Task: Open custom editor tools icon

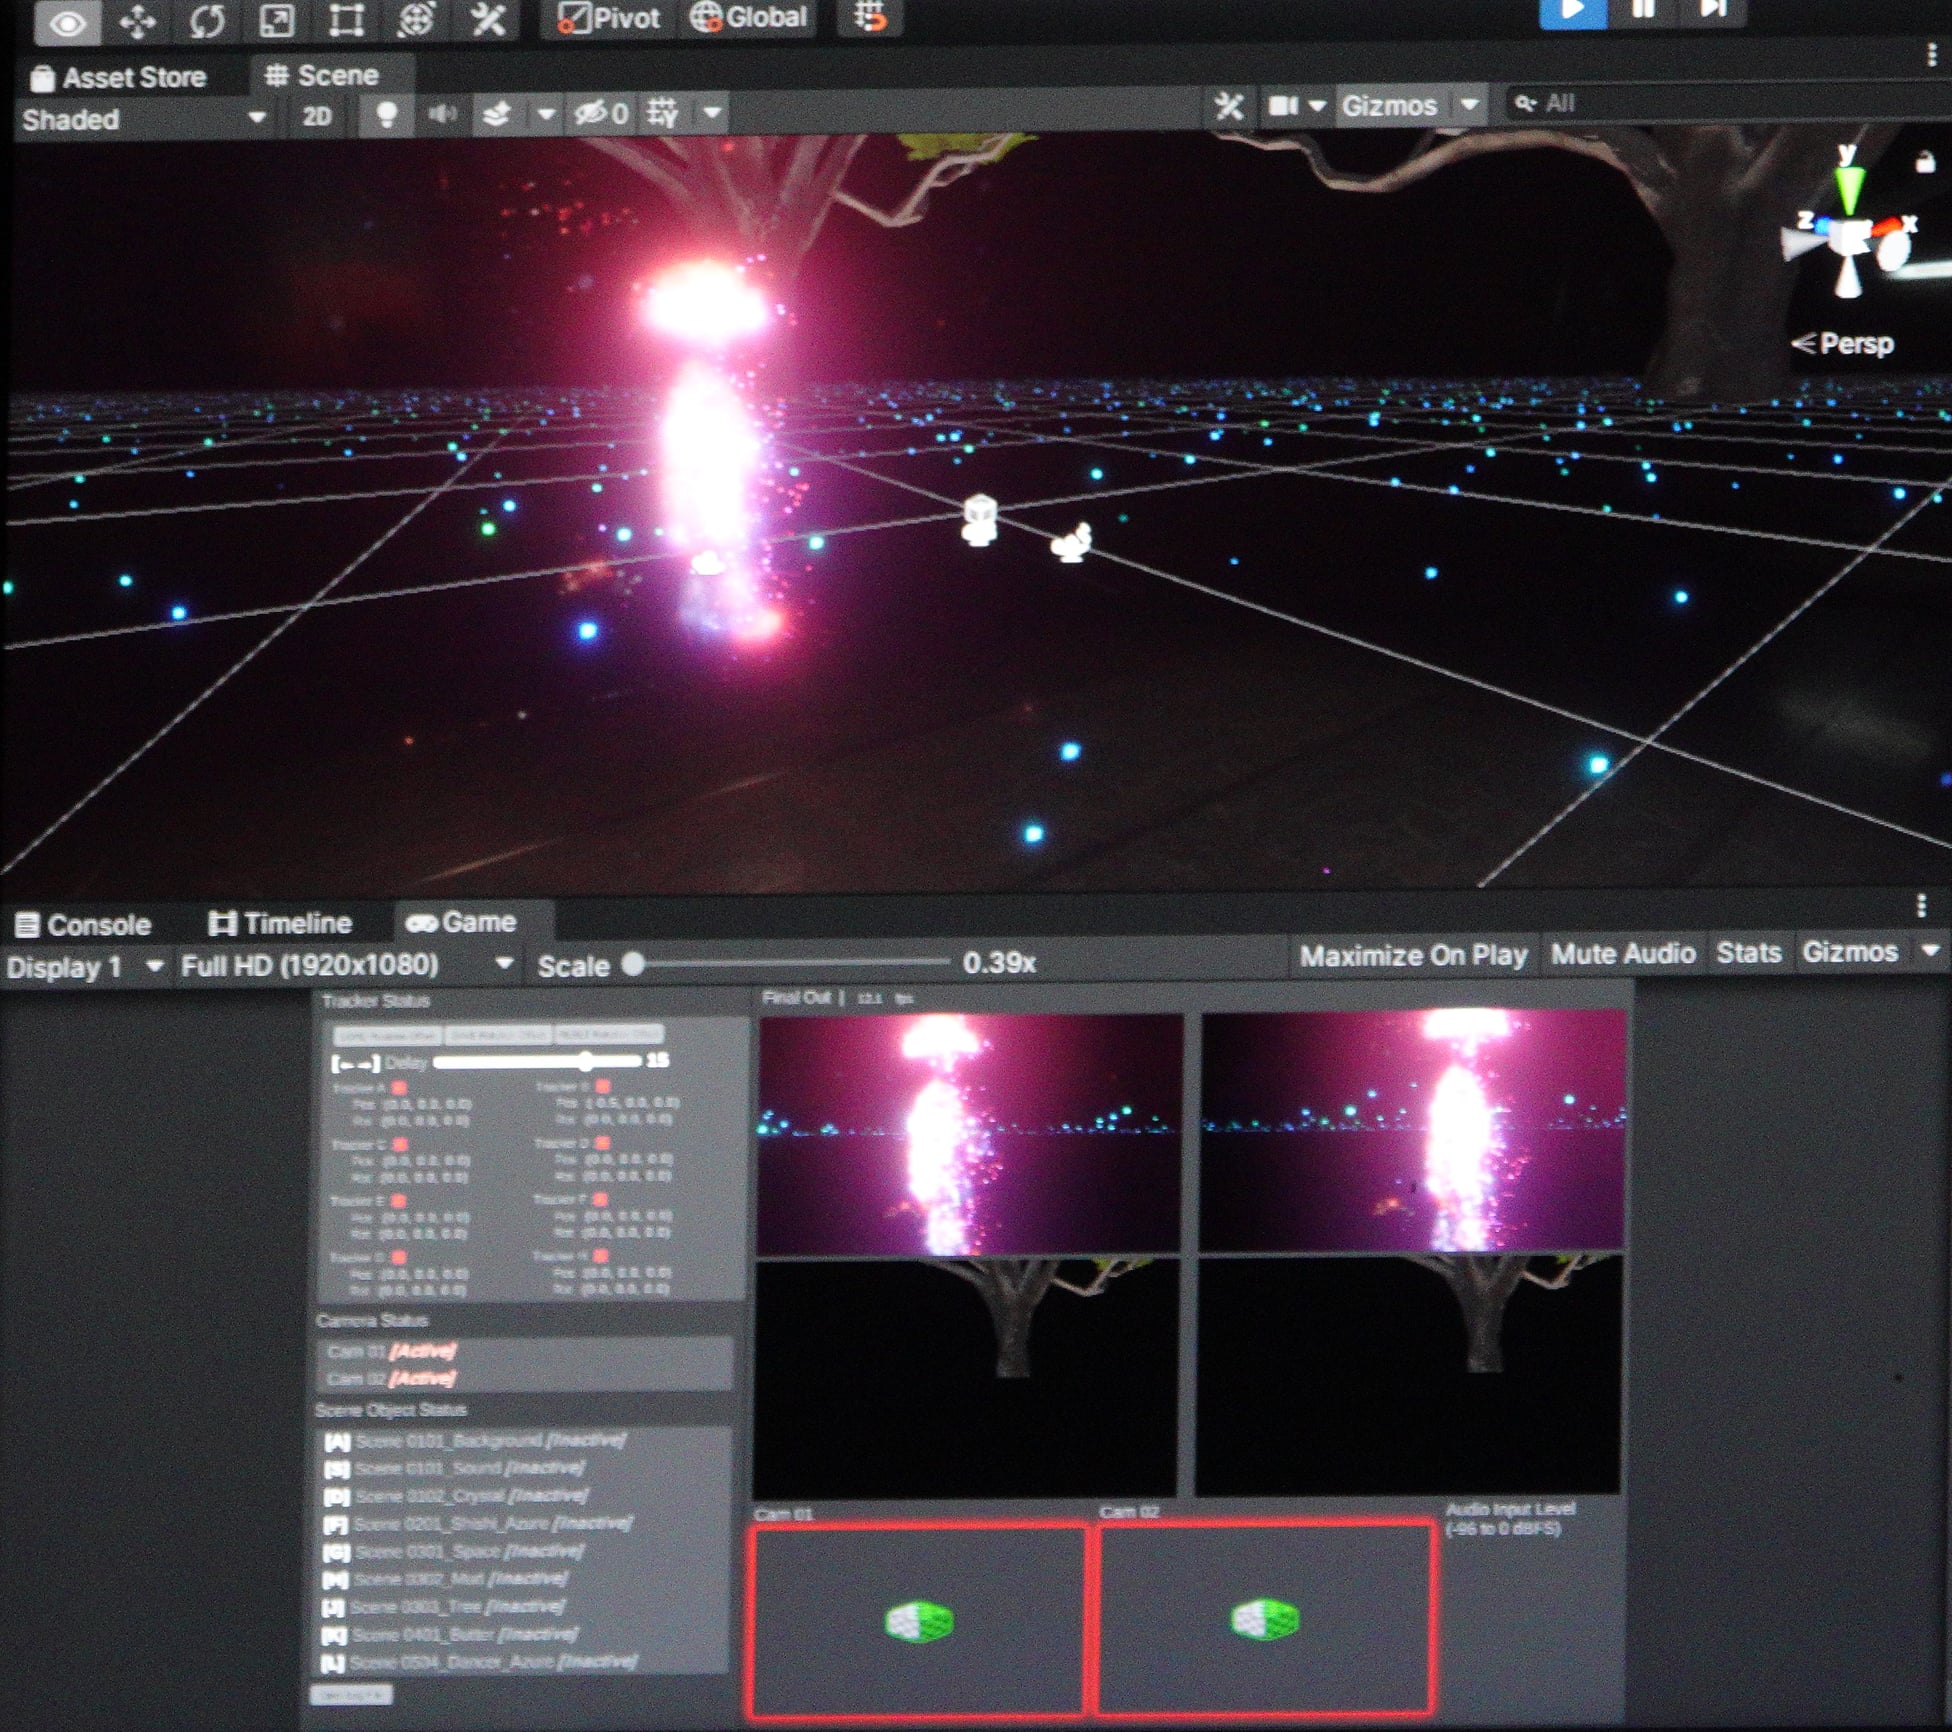Action: click(x=488, y=20)
